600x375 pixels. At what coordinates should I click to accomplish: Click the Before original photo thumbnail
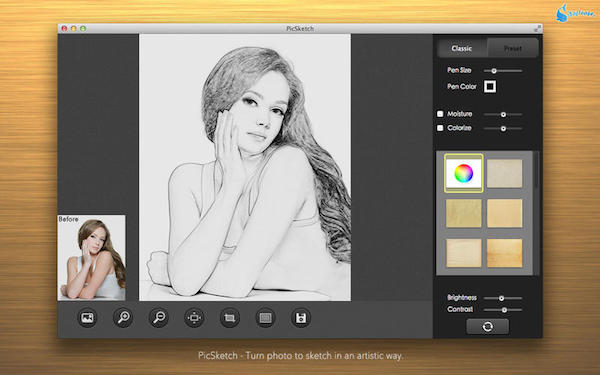tap(91, 257)
